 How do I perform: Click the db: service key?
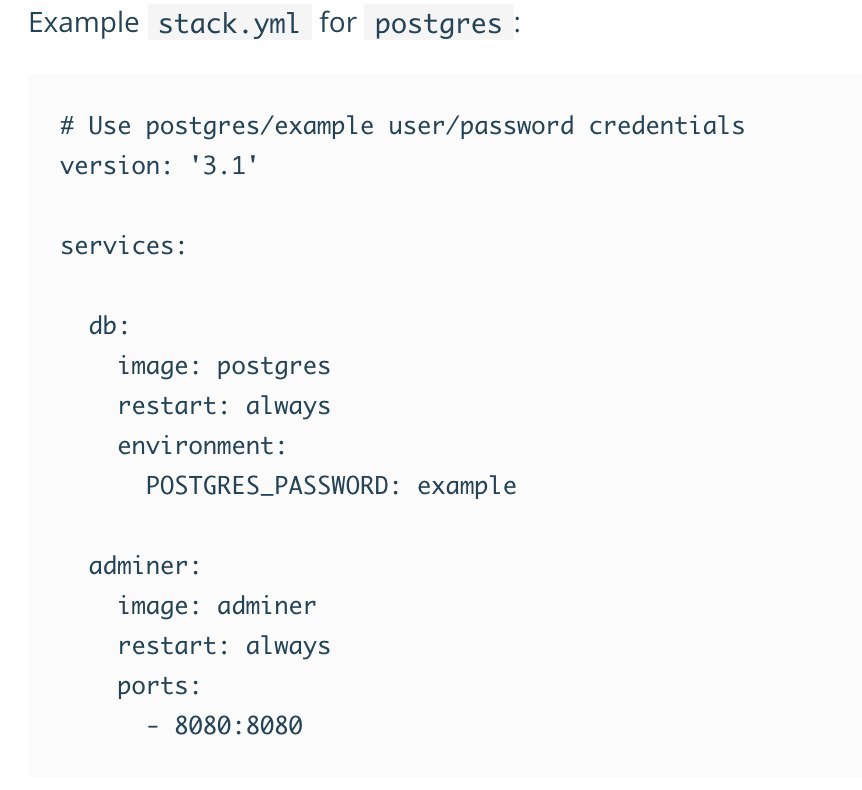coord(110,325)
